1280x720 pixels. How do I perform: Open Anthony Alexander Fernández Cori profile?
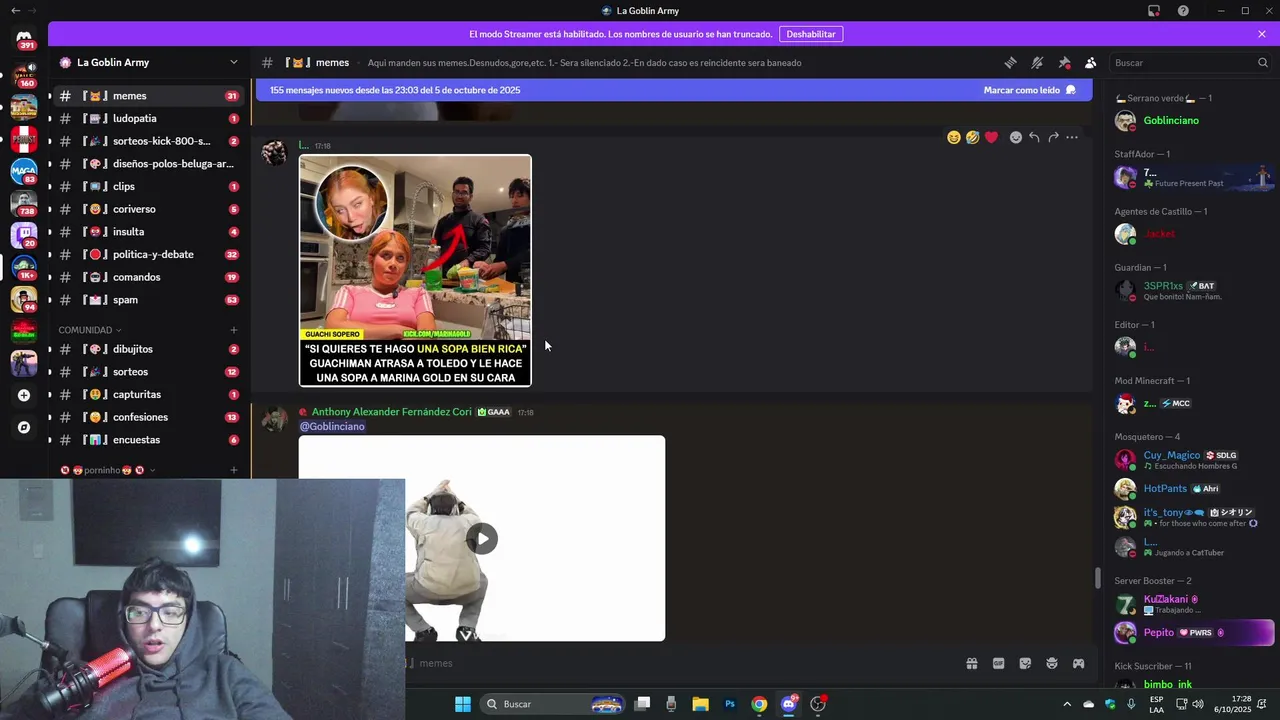391,412
